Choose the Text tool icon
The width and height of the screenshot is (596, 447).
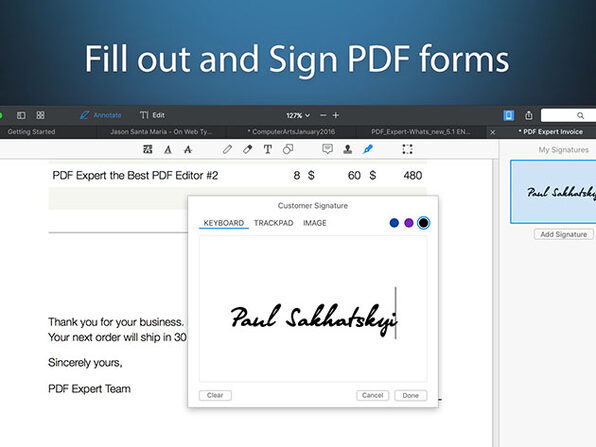point(268,149)
